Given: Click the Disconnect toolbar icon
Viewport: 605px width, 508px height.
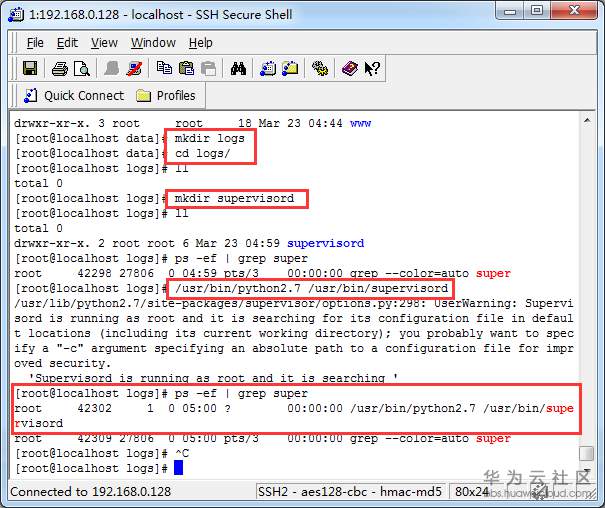Looking at the screenshot, I should coord(134,68).
